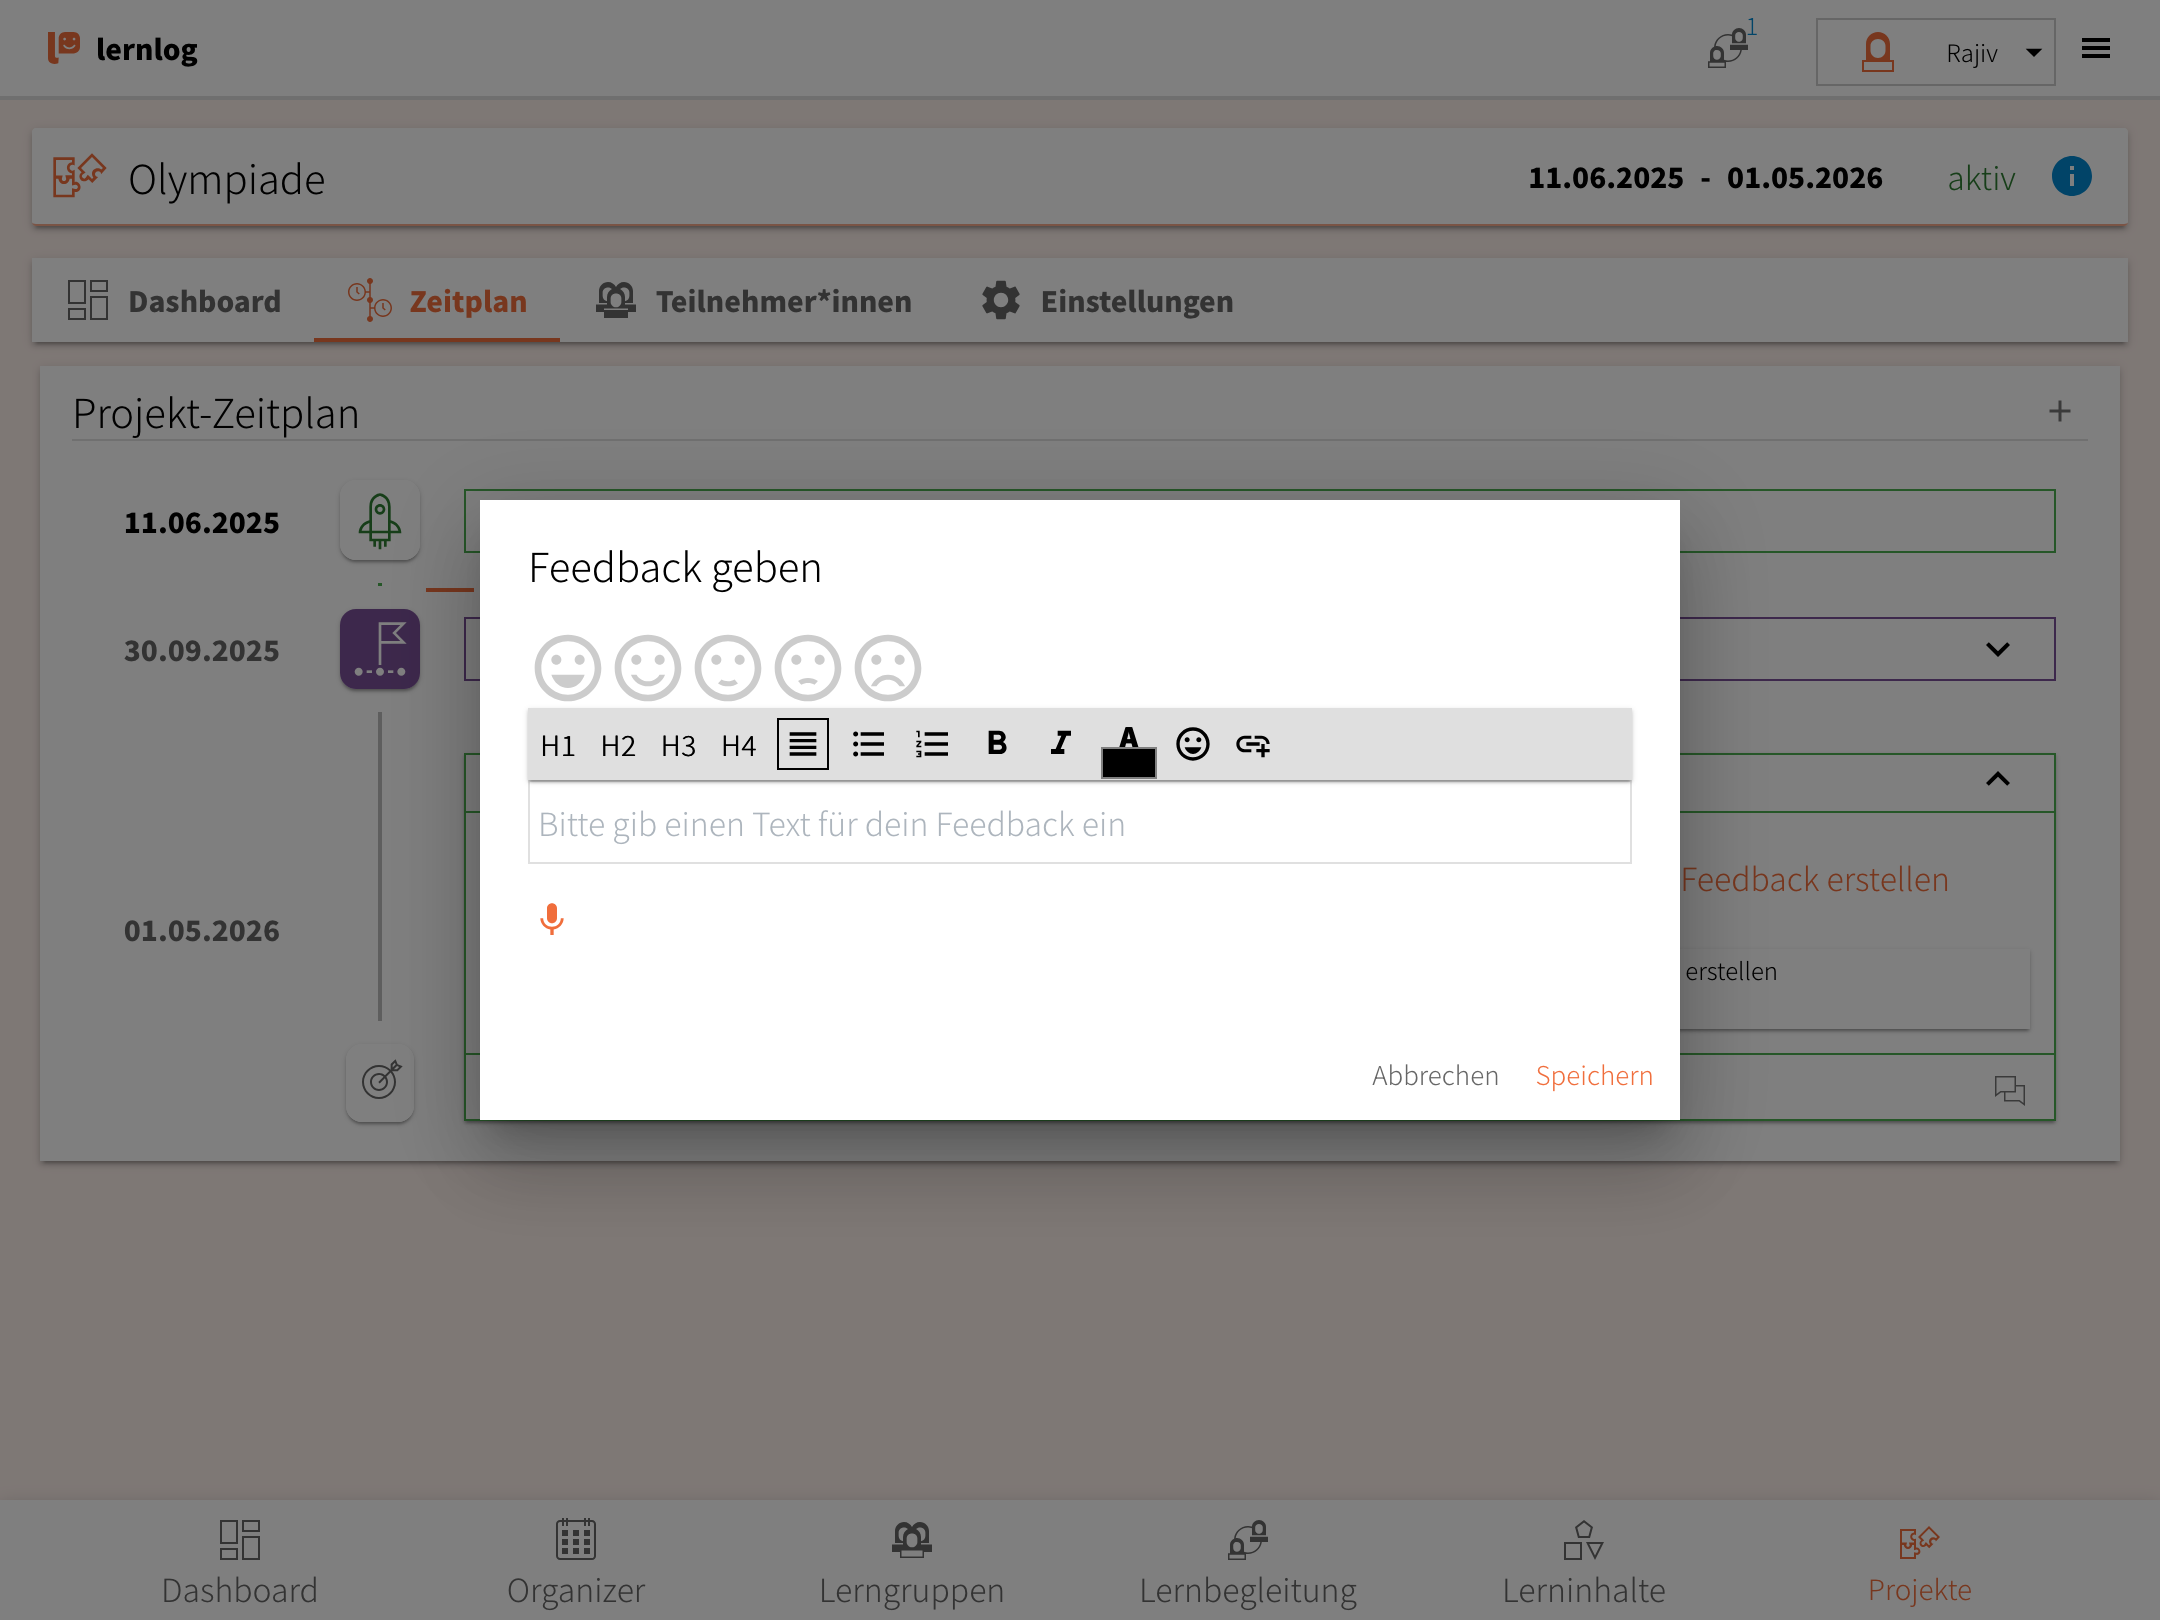Select the neutral middle smiley rating

pos(727,668)
